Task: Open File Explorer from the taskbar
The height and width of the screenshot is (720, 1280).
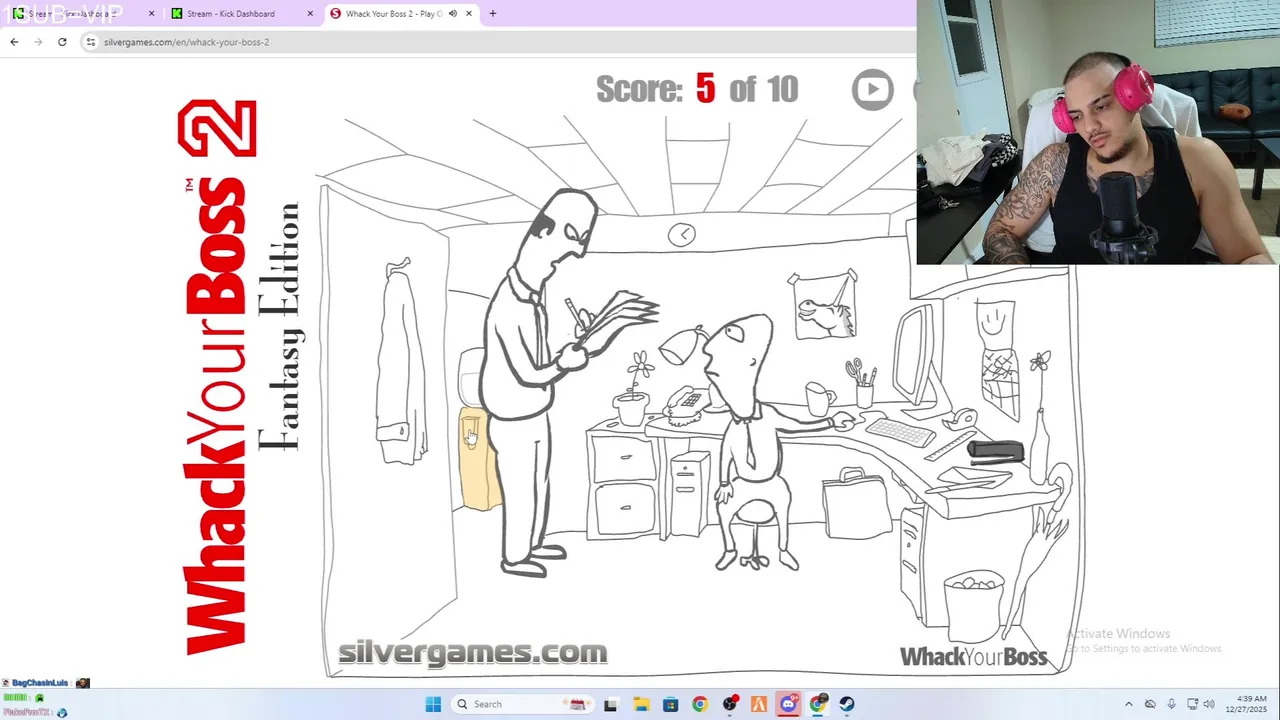Action: click(x=640, y=704)
